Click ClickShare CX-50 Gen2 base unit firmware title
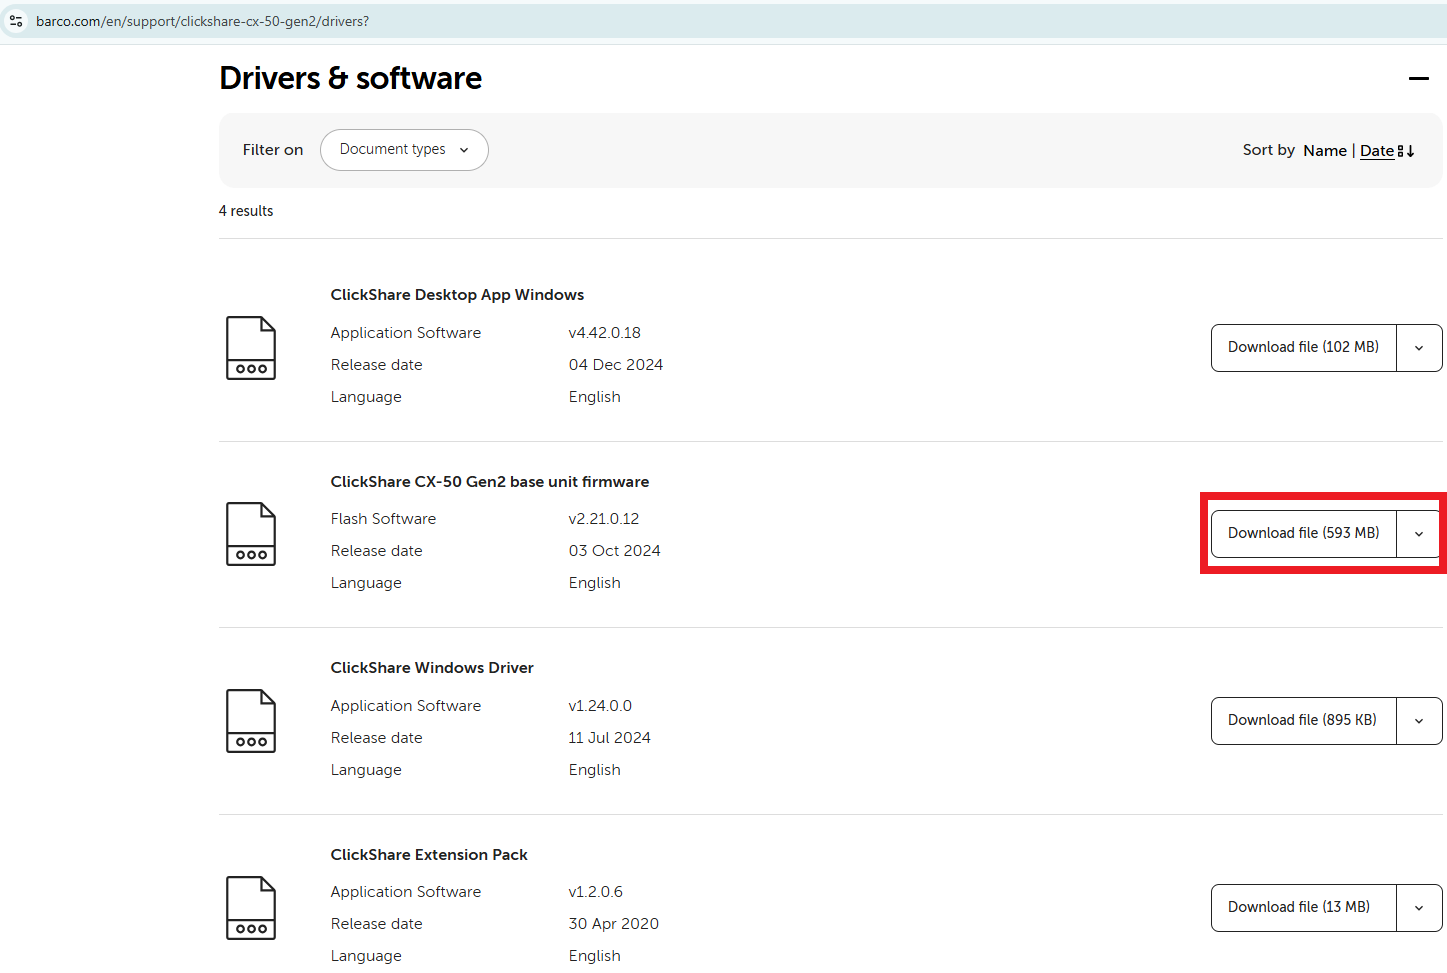Image resolution: width=1447 pixels, height=973 pixels. (x=490, y=482)
